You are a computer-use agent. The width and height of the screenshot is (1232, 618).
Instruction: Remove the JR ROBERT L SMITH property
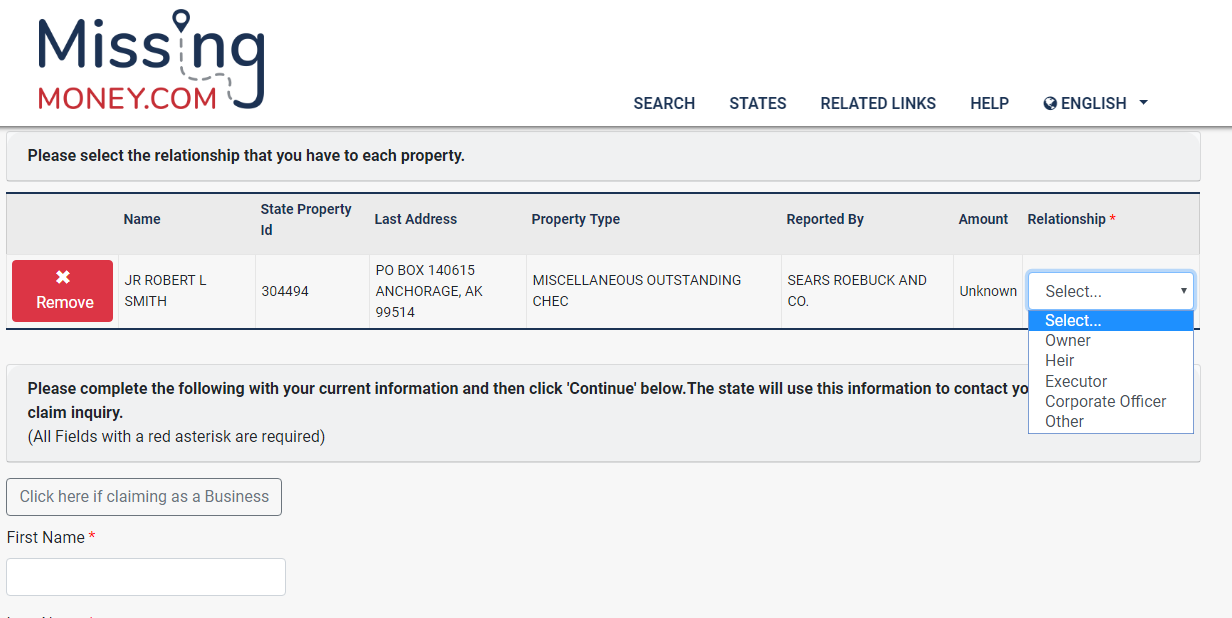(62, 291)
